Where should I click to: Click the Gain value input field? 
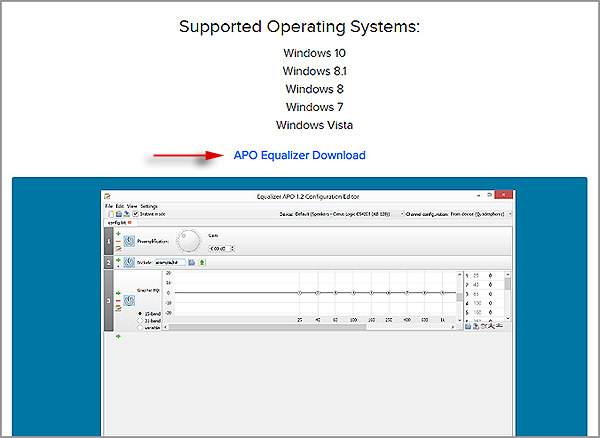[219, 249]
